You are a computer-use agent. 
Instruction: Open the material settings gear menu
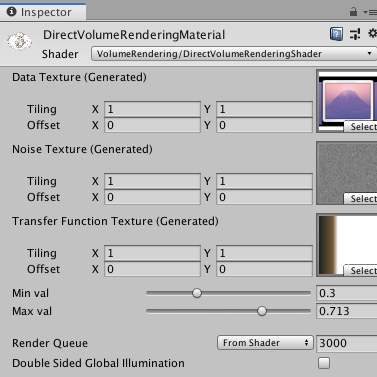point(372,33)
